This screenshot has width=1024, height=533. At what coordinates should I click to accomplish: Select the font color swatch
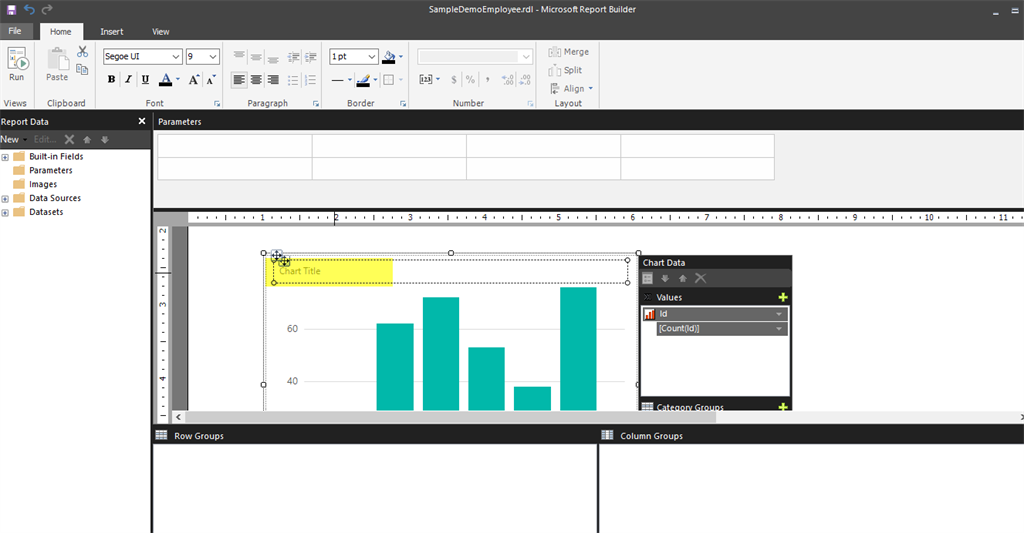(166, 80)
